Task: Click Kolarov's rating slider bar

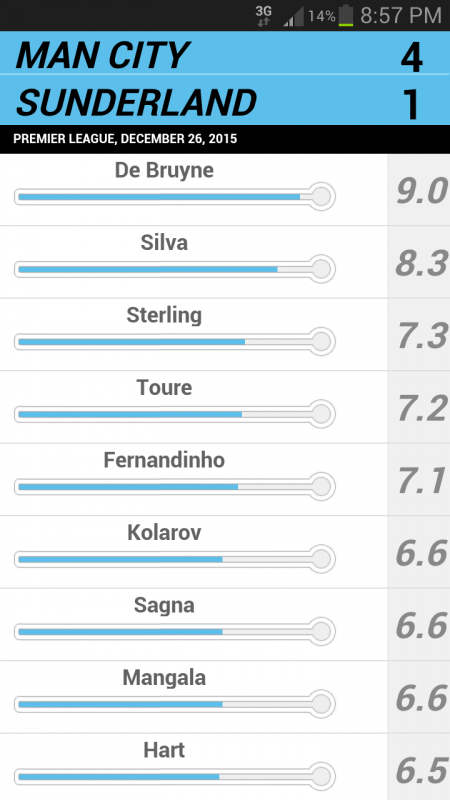Action: coord(174,559)
